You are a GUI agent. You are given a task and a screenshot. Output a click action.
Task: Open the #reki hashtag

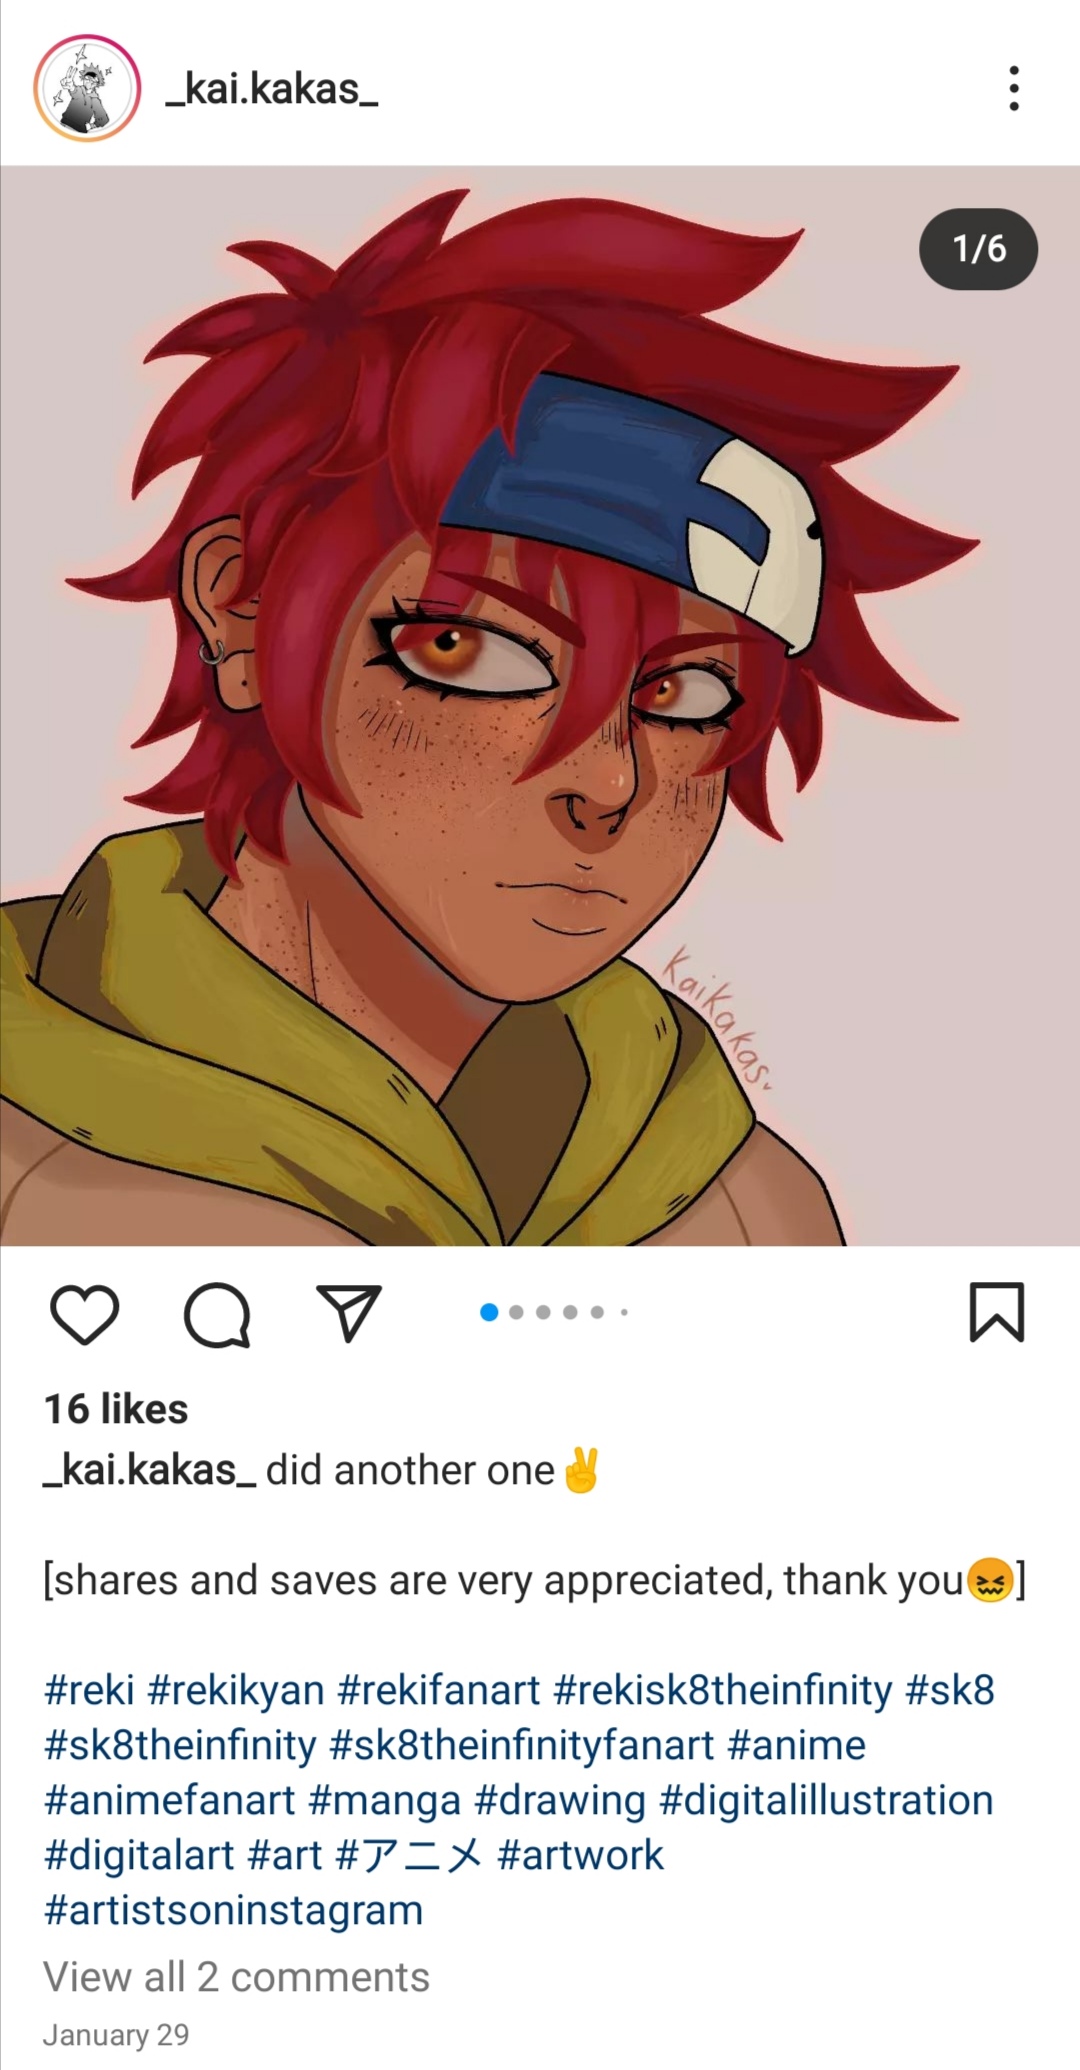pyautogui.click(x=89, y=1690)
